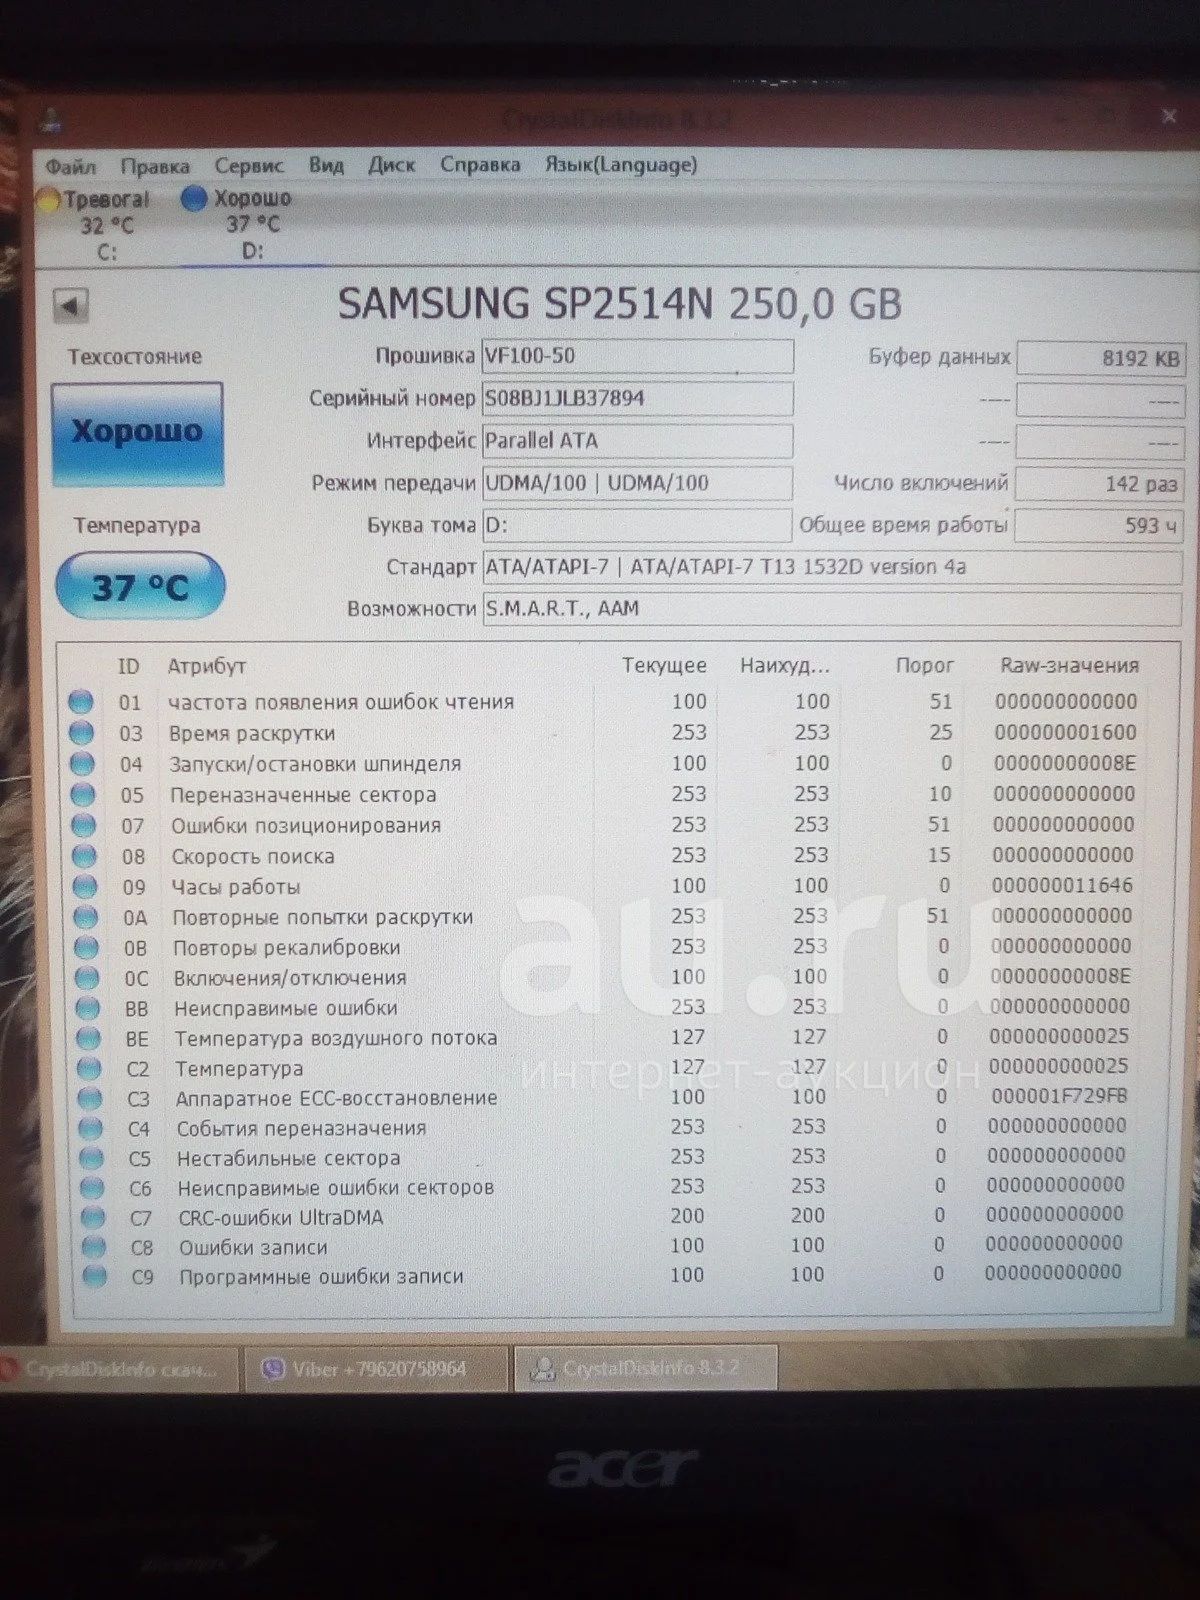This screenshot has height=1600, width=1200.
Task: Select the Температура воздушного потока row
Action: pos(605,1037)
